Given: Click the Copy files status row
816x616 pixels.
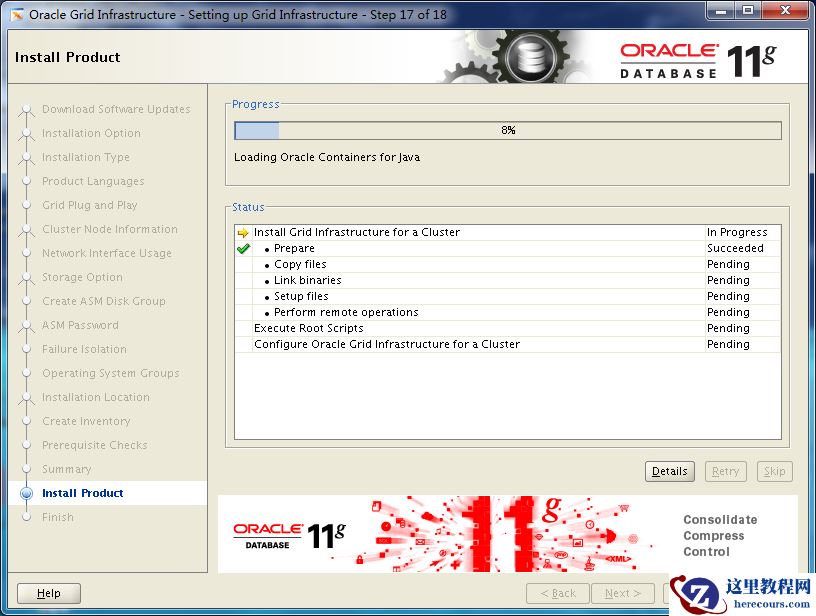Looking at the screenshot, I should point(508,265).
